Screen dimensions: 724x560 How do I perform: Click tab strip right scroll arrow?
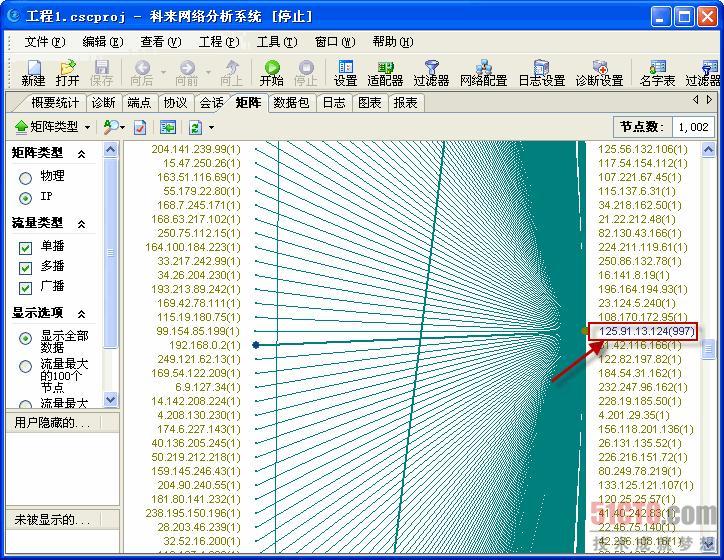pos(710,99)
